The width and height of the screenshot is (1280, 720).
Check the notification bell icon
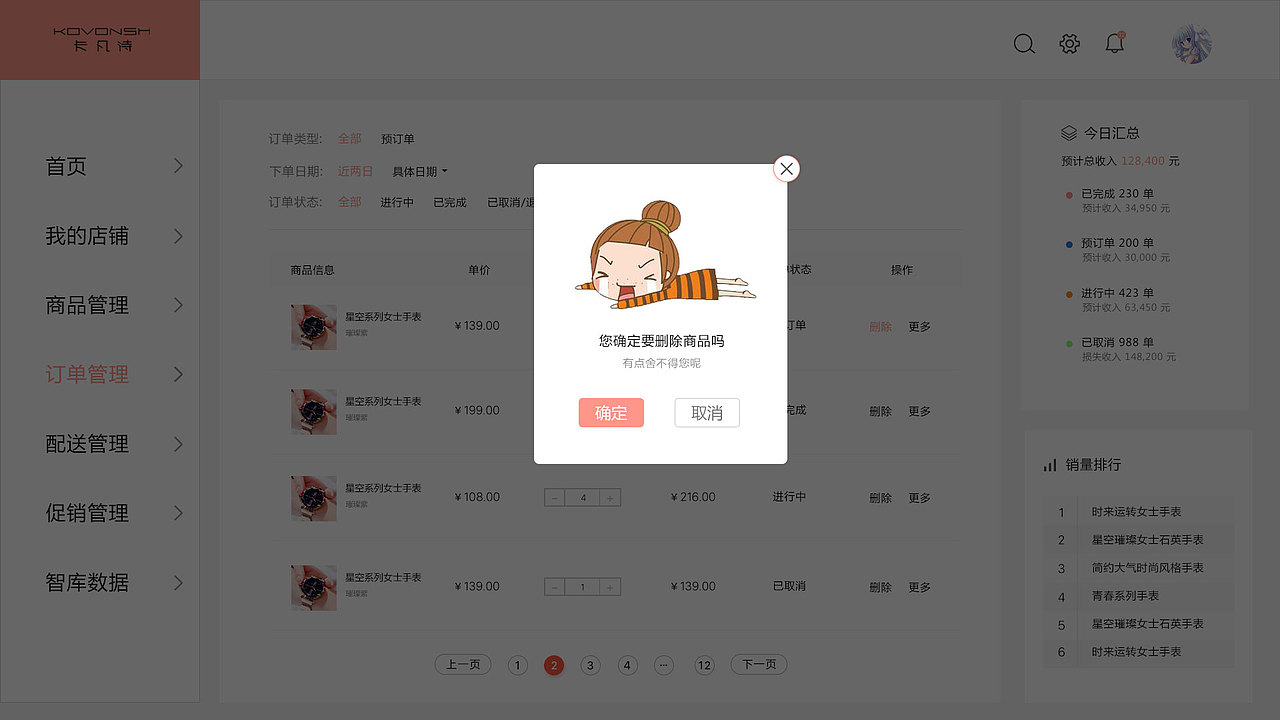point(1113,44)
